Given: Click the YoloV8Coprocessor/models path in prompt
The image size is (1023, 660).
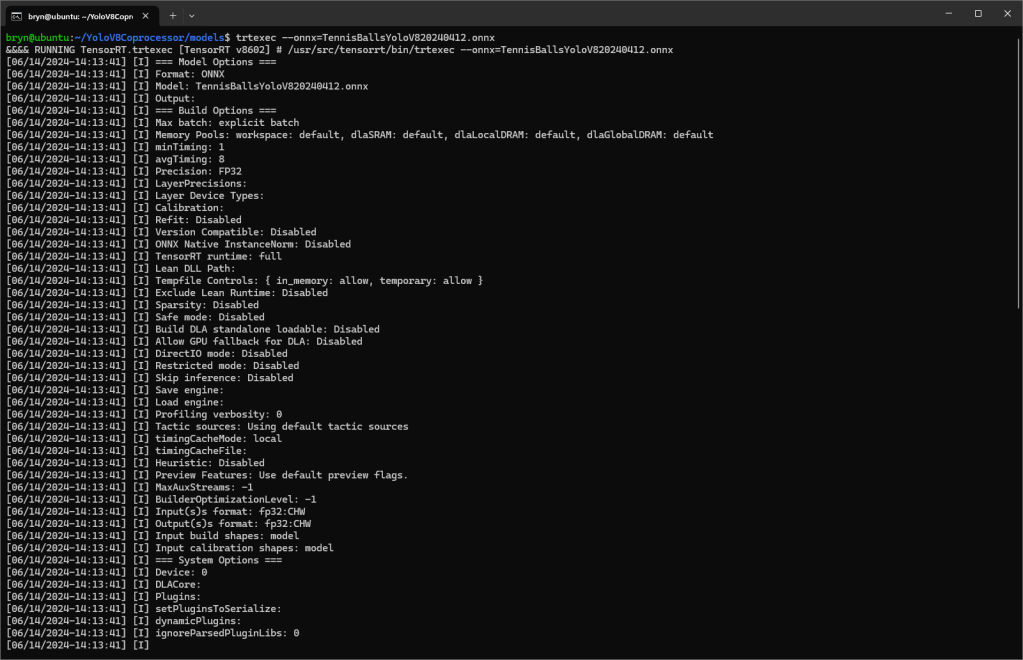Looking at the screenshot, I should (x=152, y=37).
